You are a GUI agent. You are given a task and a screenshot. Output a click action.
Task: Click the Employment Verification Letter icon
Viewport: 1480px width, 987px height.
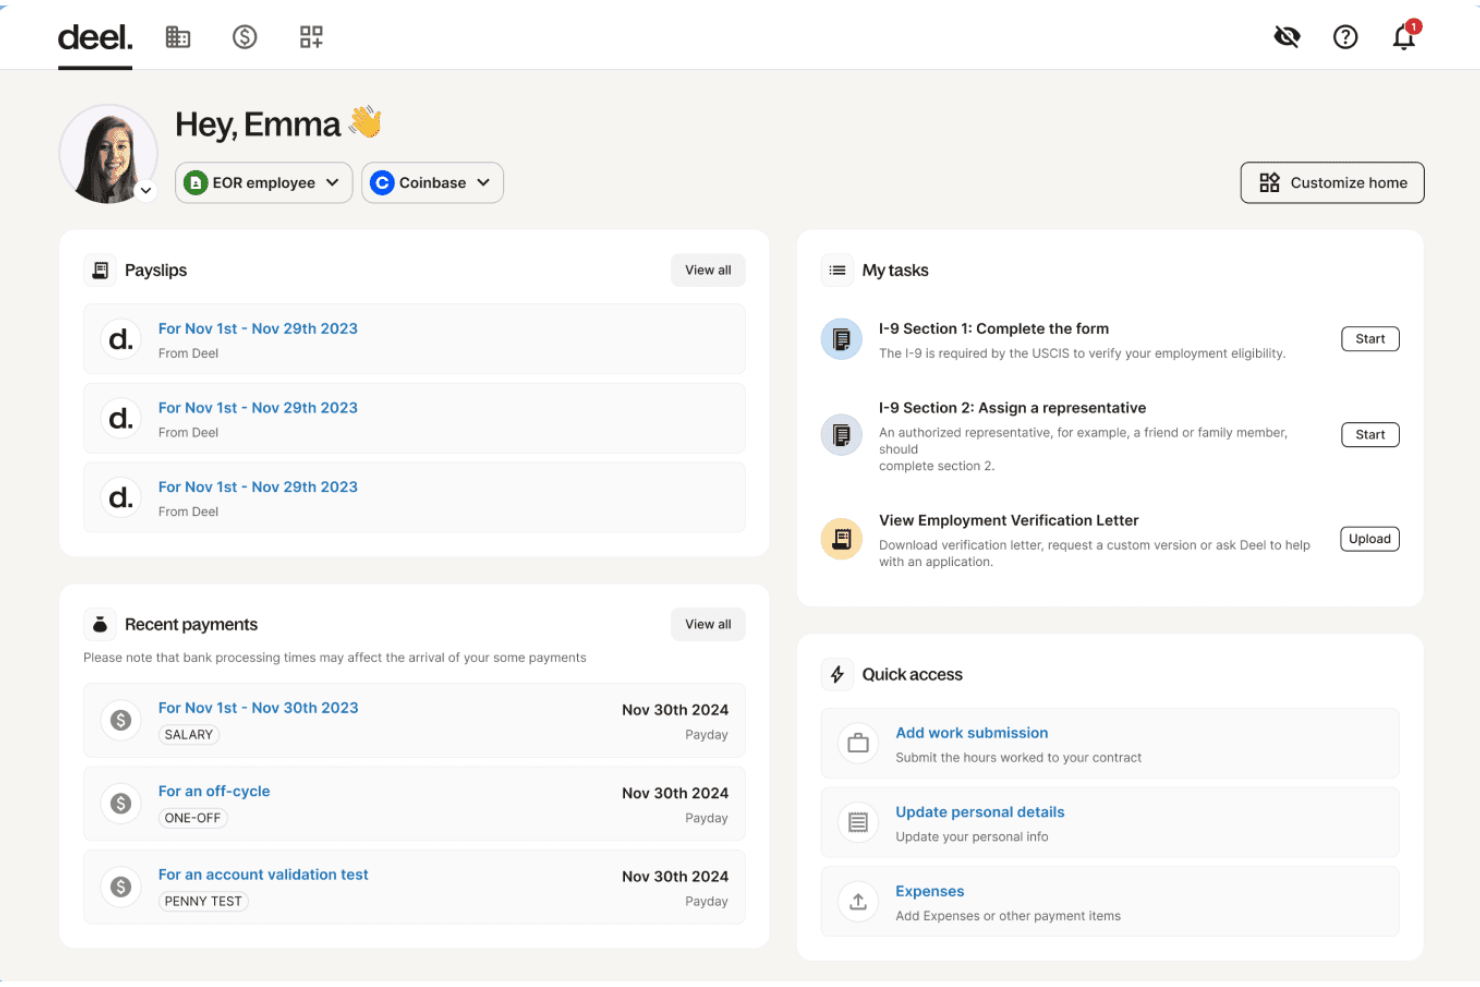coord(842,539)
